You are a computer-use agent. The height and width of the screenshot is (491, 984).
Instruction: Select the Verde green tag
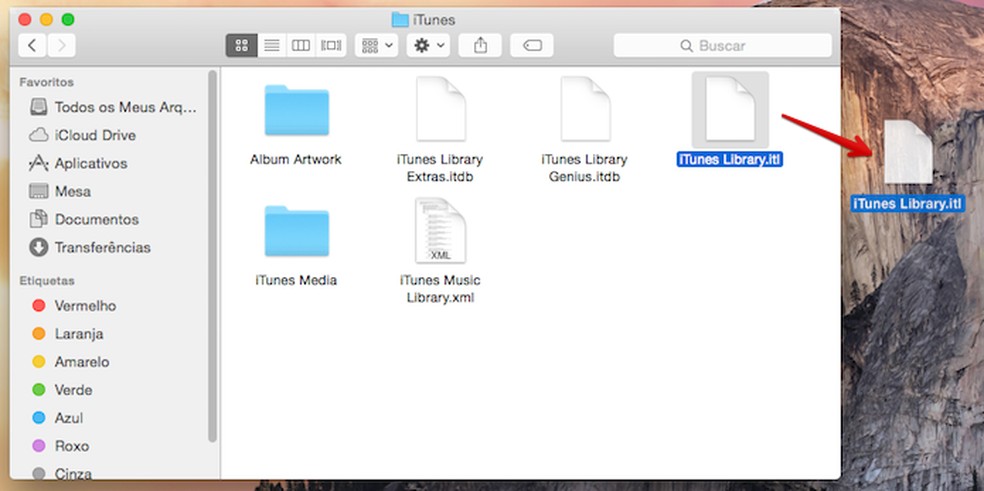click(62, 390)
